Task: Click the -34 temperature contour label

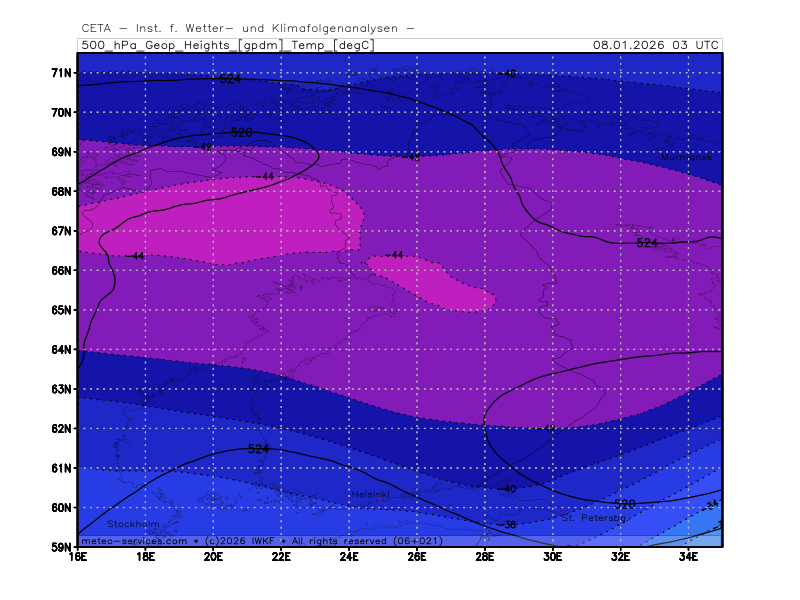Action: pos(712,504)
